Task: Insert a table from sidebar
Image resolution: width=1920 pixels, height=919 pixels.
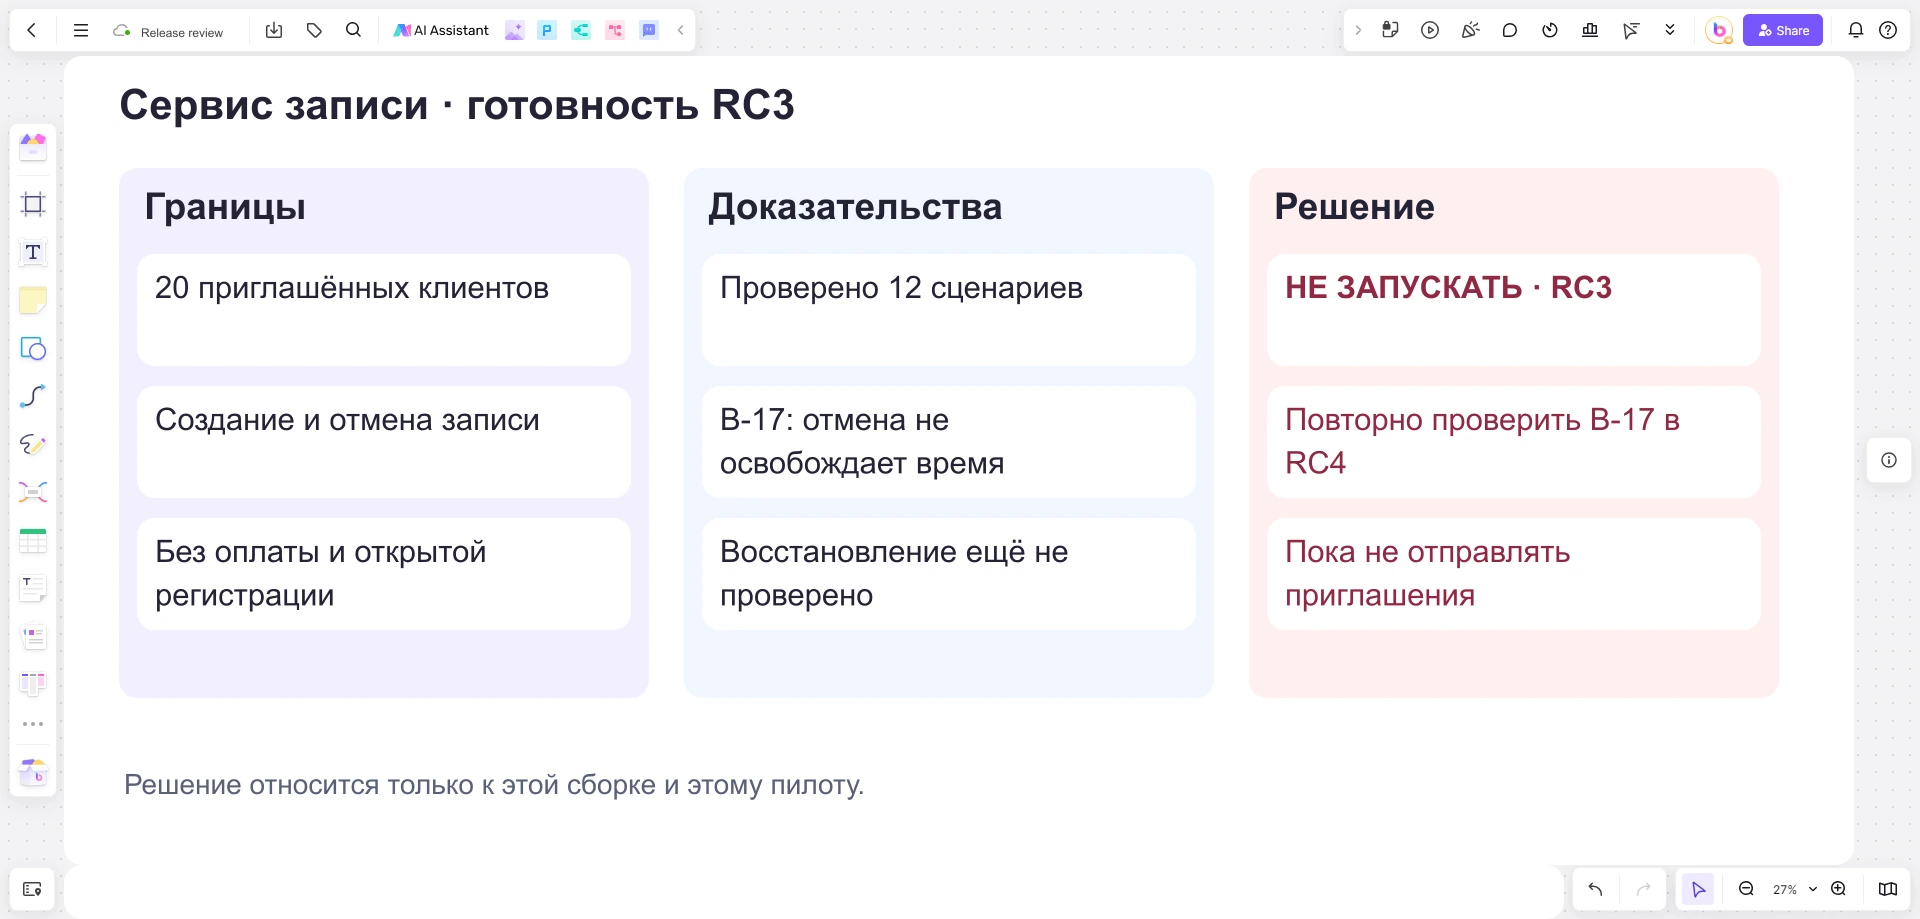Action: point(33,541)
